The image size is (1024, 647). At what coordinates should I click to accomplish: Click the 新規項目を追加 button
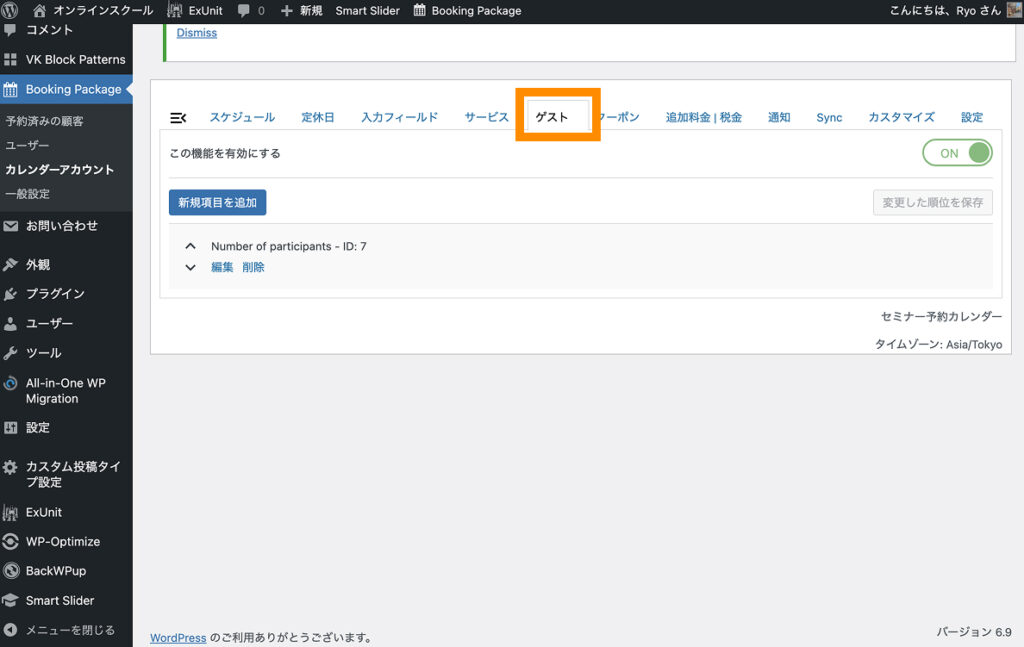point(217,203)
